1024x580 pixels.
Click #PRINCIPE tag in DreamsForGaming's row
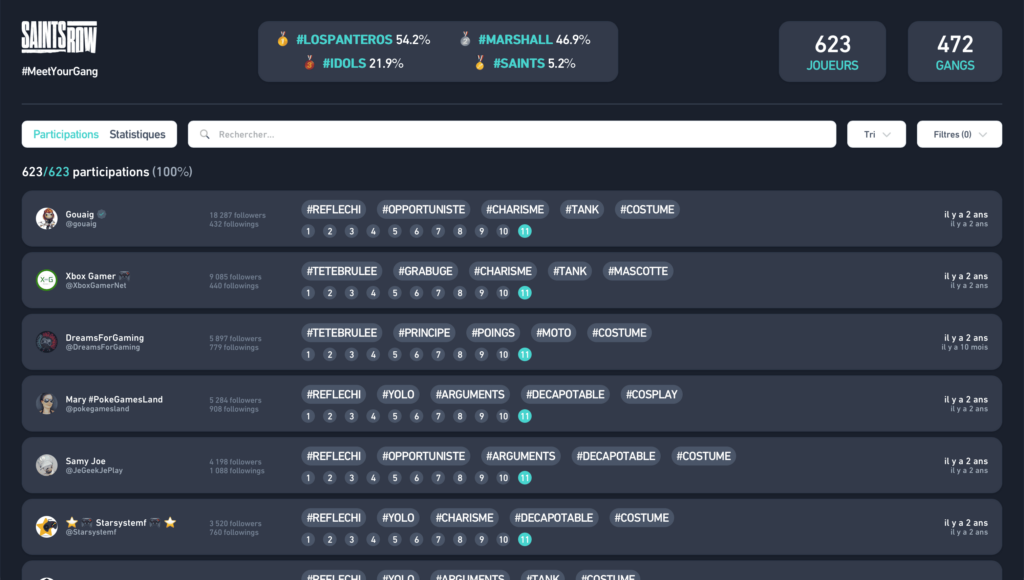tap(424, 332)
